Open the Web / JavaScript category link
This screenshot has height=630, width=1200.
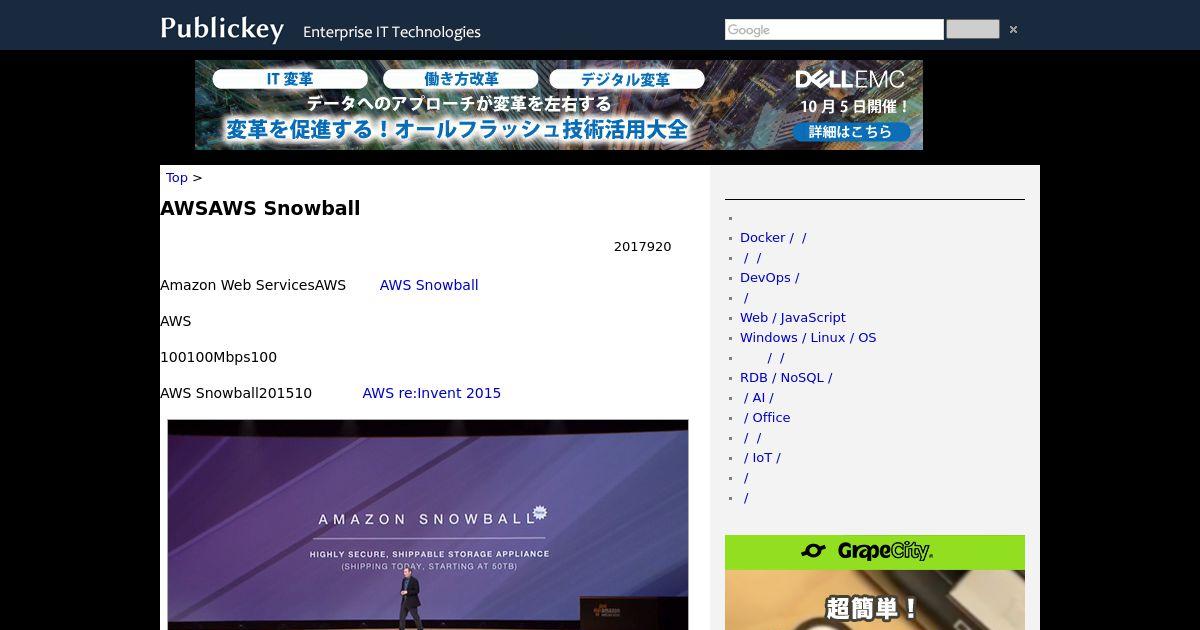tap(793, 317)
